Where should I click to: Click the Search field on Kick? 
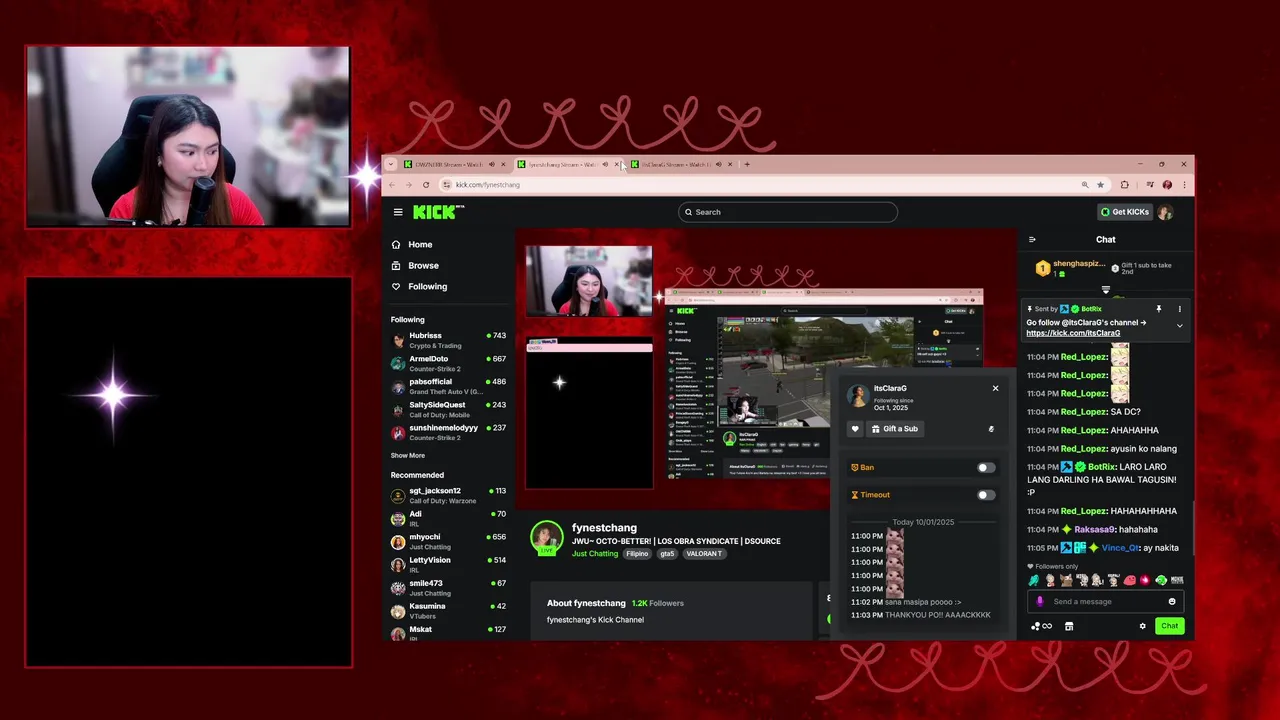click(x=787, y=212)
